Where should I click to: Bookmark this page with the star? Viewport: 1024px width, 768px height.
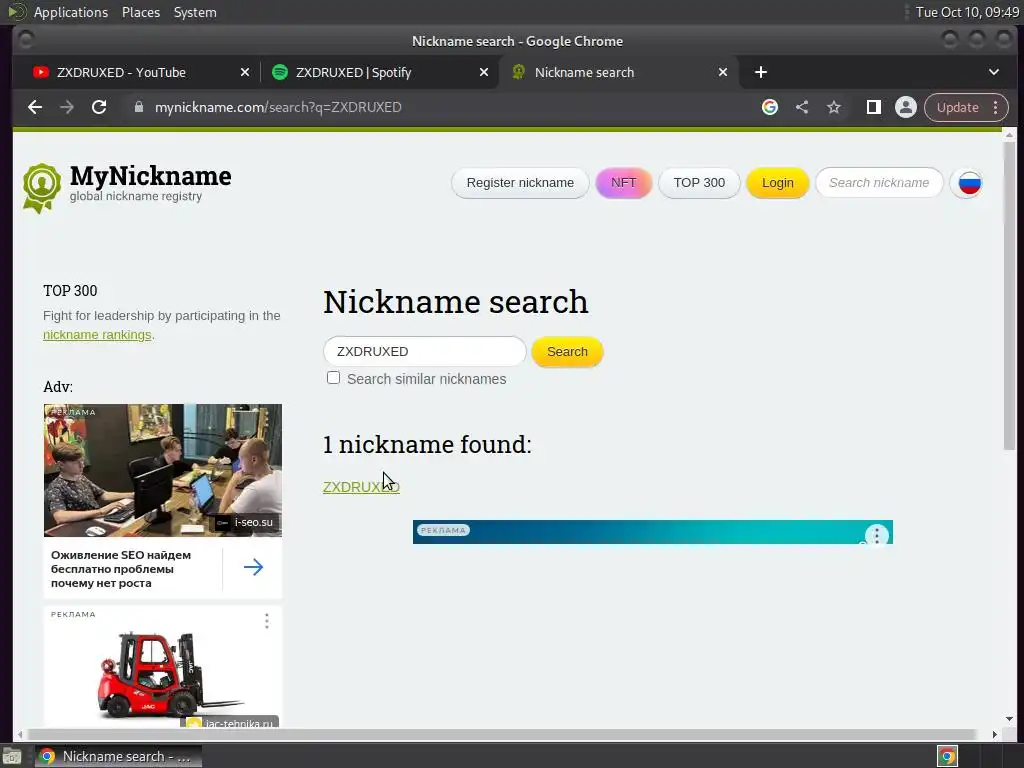[x=834, y=107]
